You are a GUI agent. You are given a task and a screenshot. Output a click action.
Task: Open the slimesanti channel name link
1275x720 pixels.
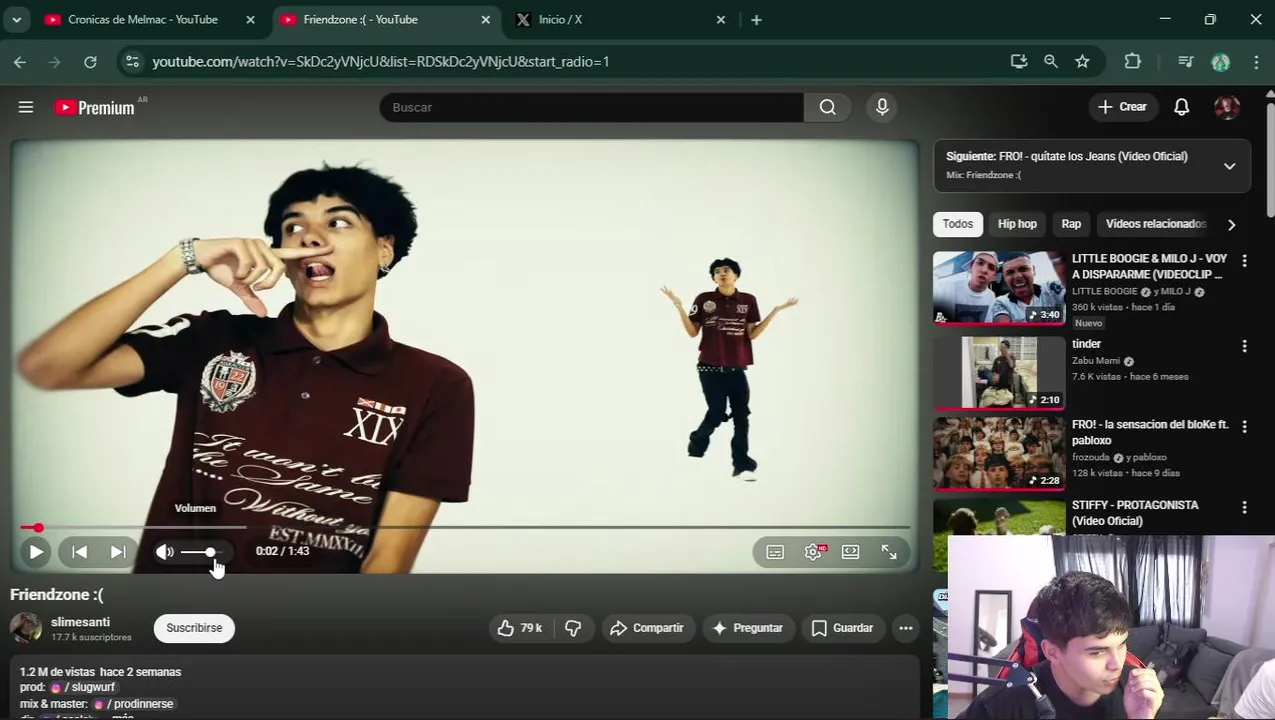click(80, 622)
